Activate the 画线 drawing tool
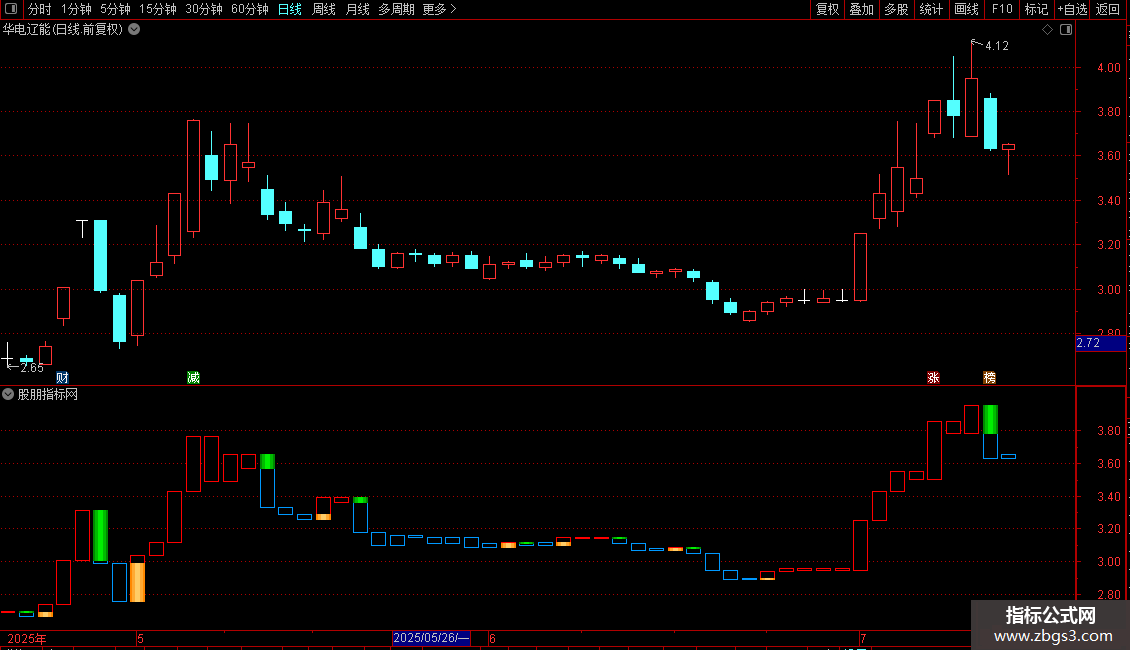 click(x=966, y=9)
